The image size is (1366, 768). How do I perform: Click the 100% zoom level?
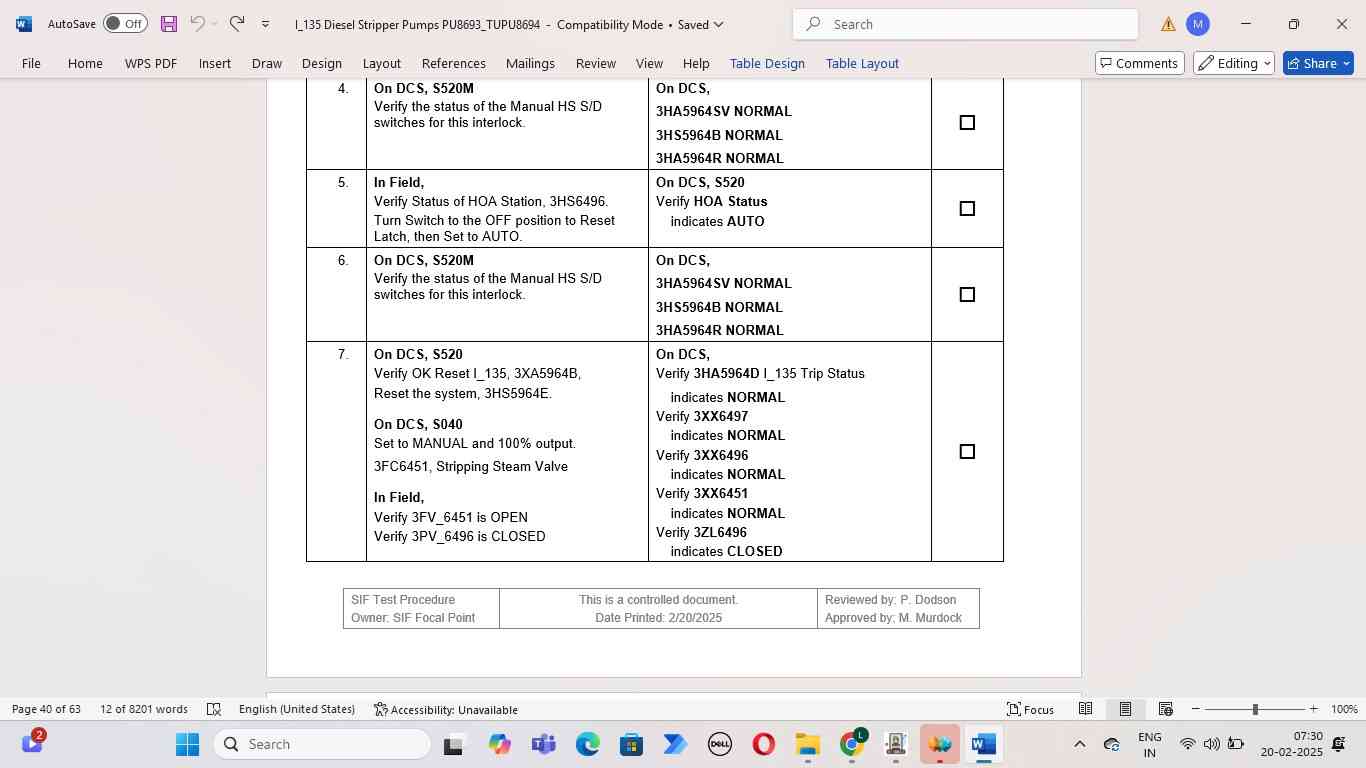[x=1344, y=709]
